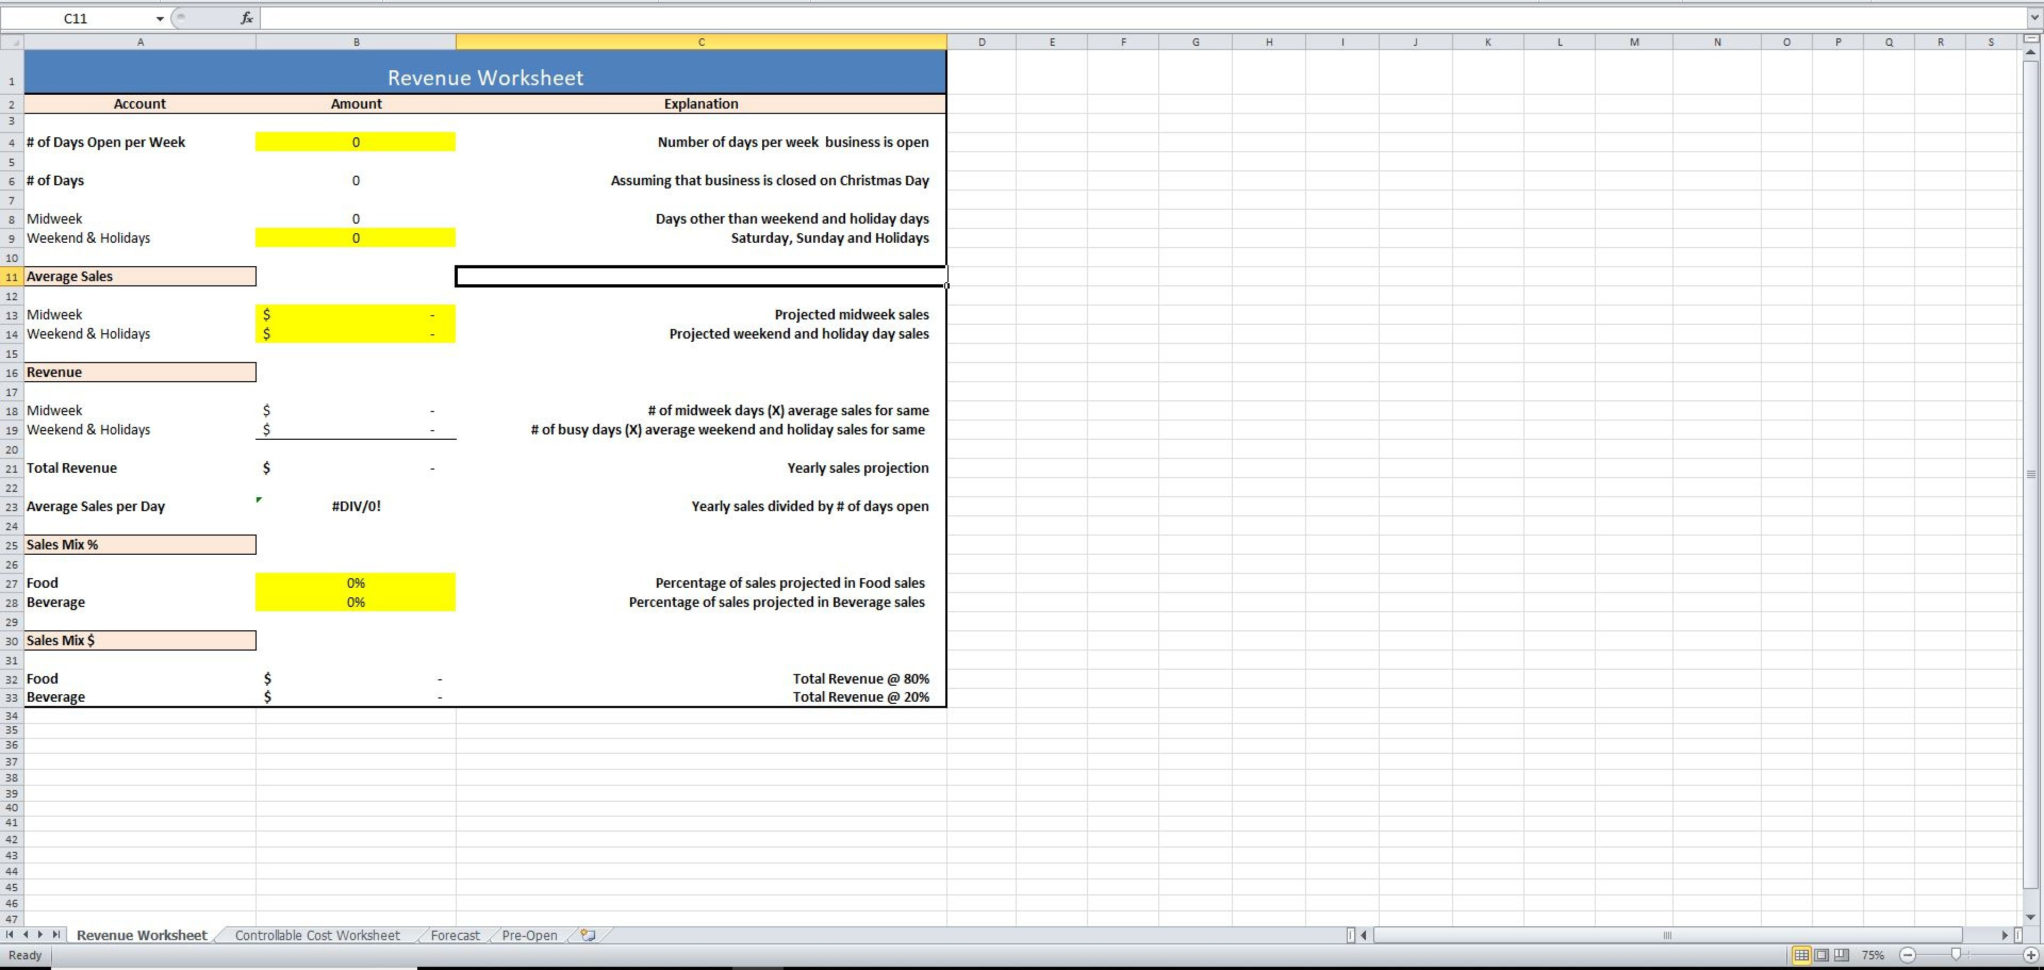This screenshot has width=2044, height=970.
Task: Click the vertical split box above scrollbar
Action: [2031, 37]
